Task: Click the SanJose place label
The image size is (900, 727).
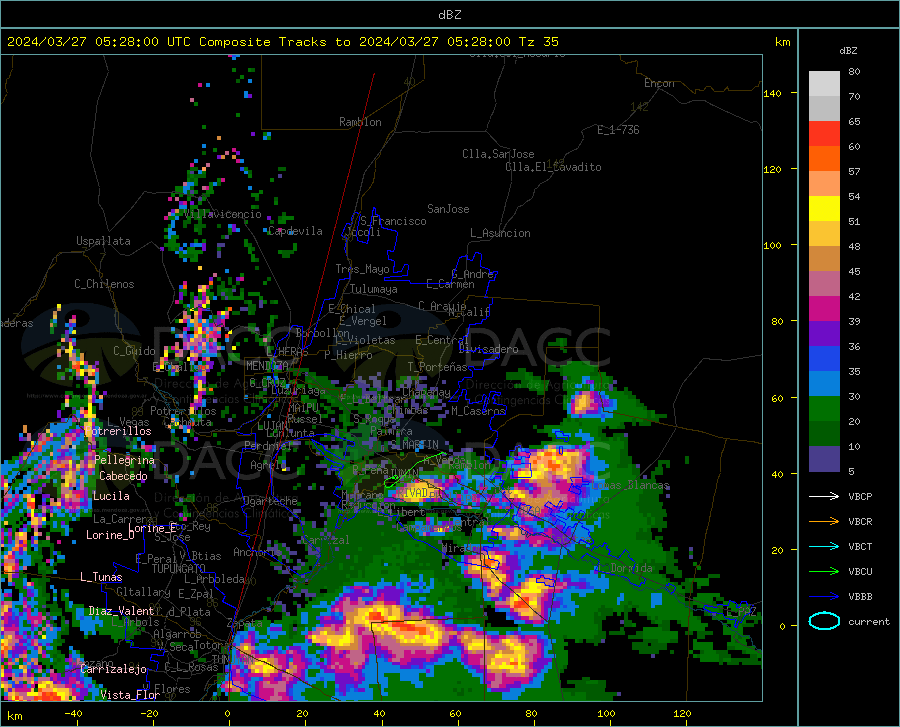Action: coord(448,209)
